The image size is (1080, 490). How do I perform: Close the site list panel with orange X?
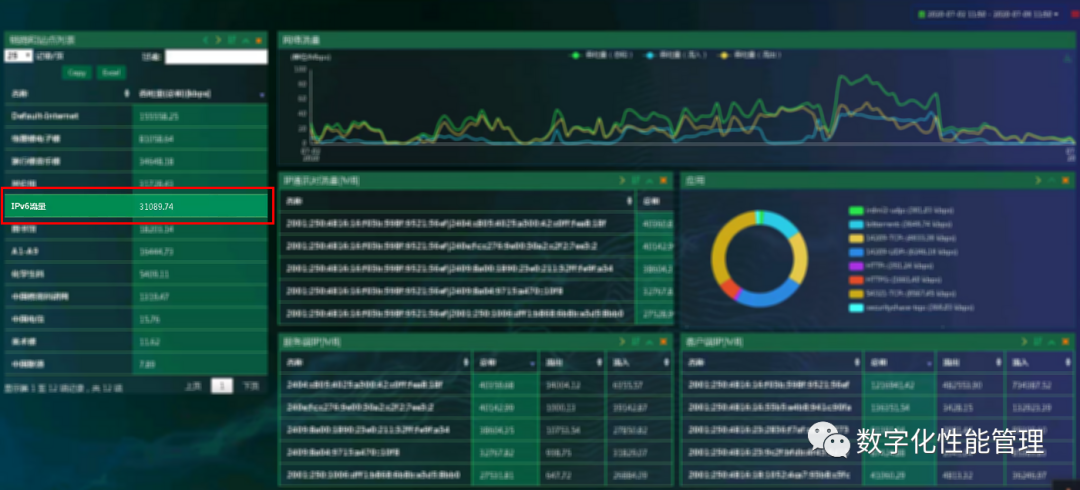point(259,41)
